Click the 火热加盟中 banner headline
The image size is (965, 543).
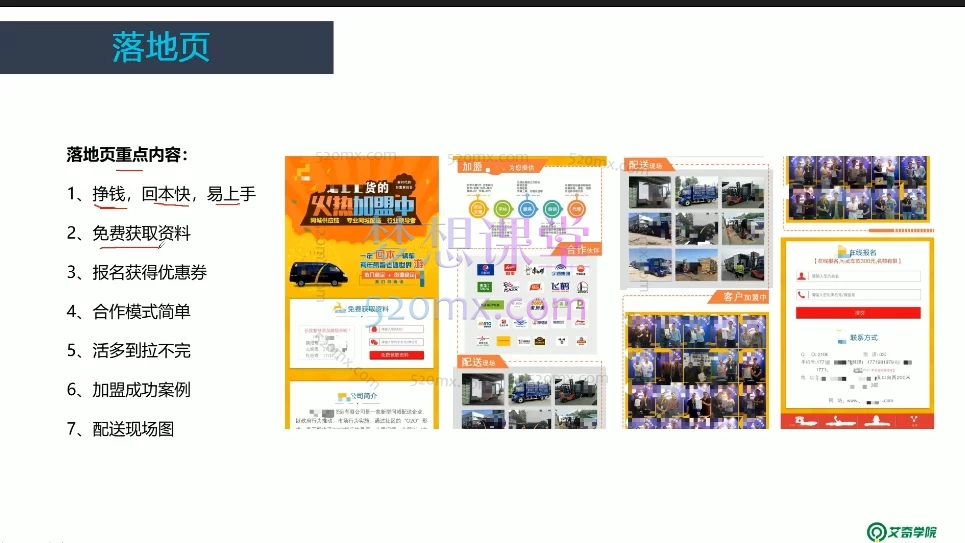tap(360, 212)
